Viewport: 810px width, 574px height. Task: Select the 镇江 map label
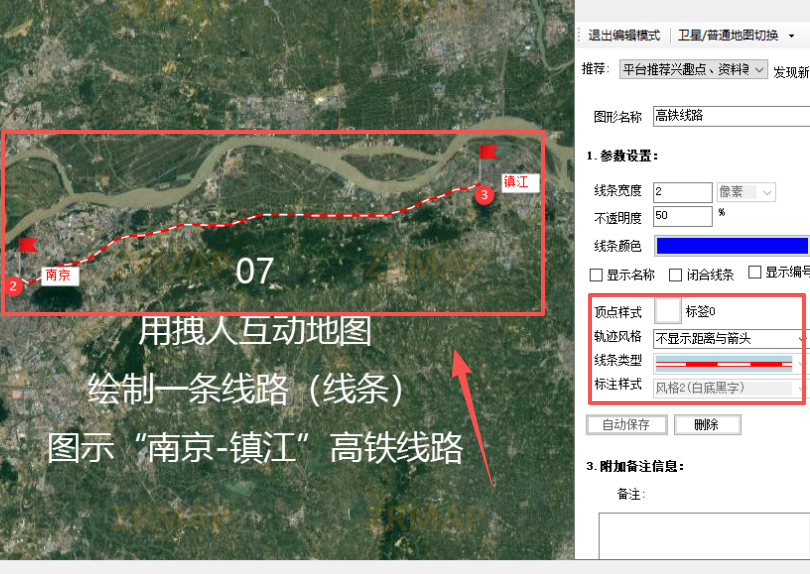[520, 182]
